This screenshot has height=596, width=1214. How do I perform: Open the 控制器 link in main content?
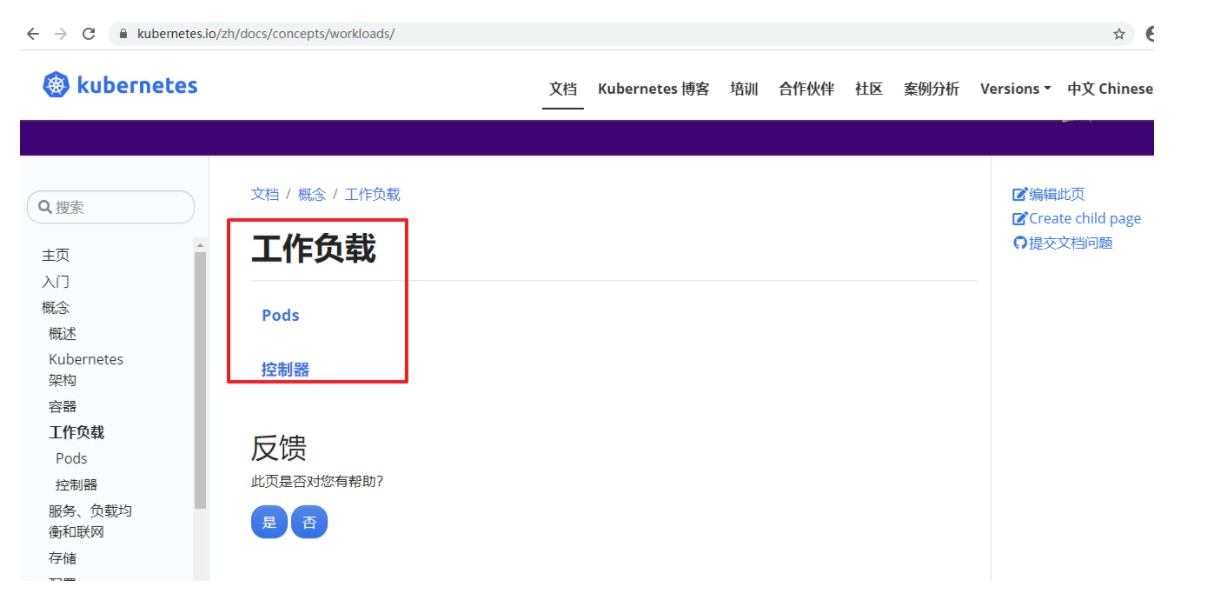tap(285, 369)
